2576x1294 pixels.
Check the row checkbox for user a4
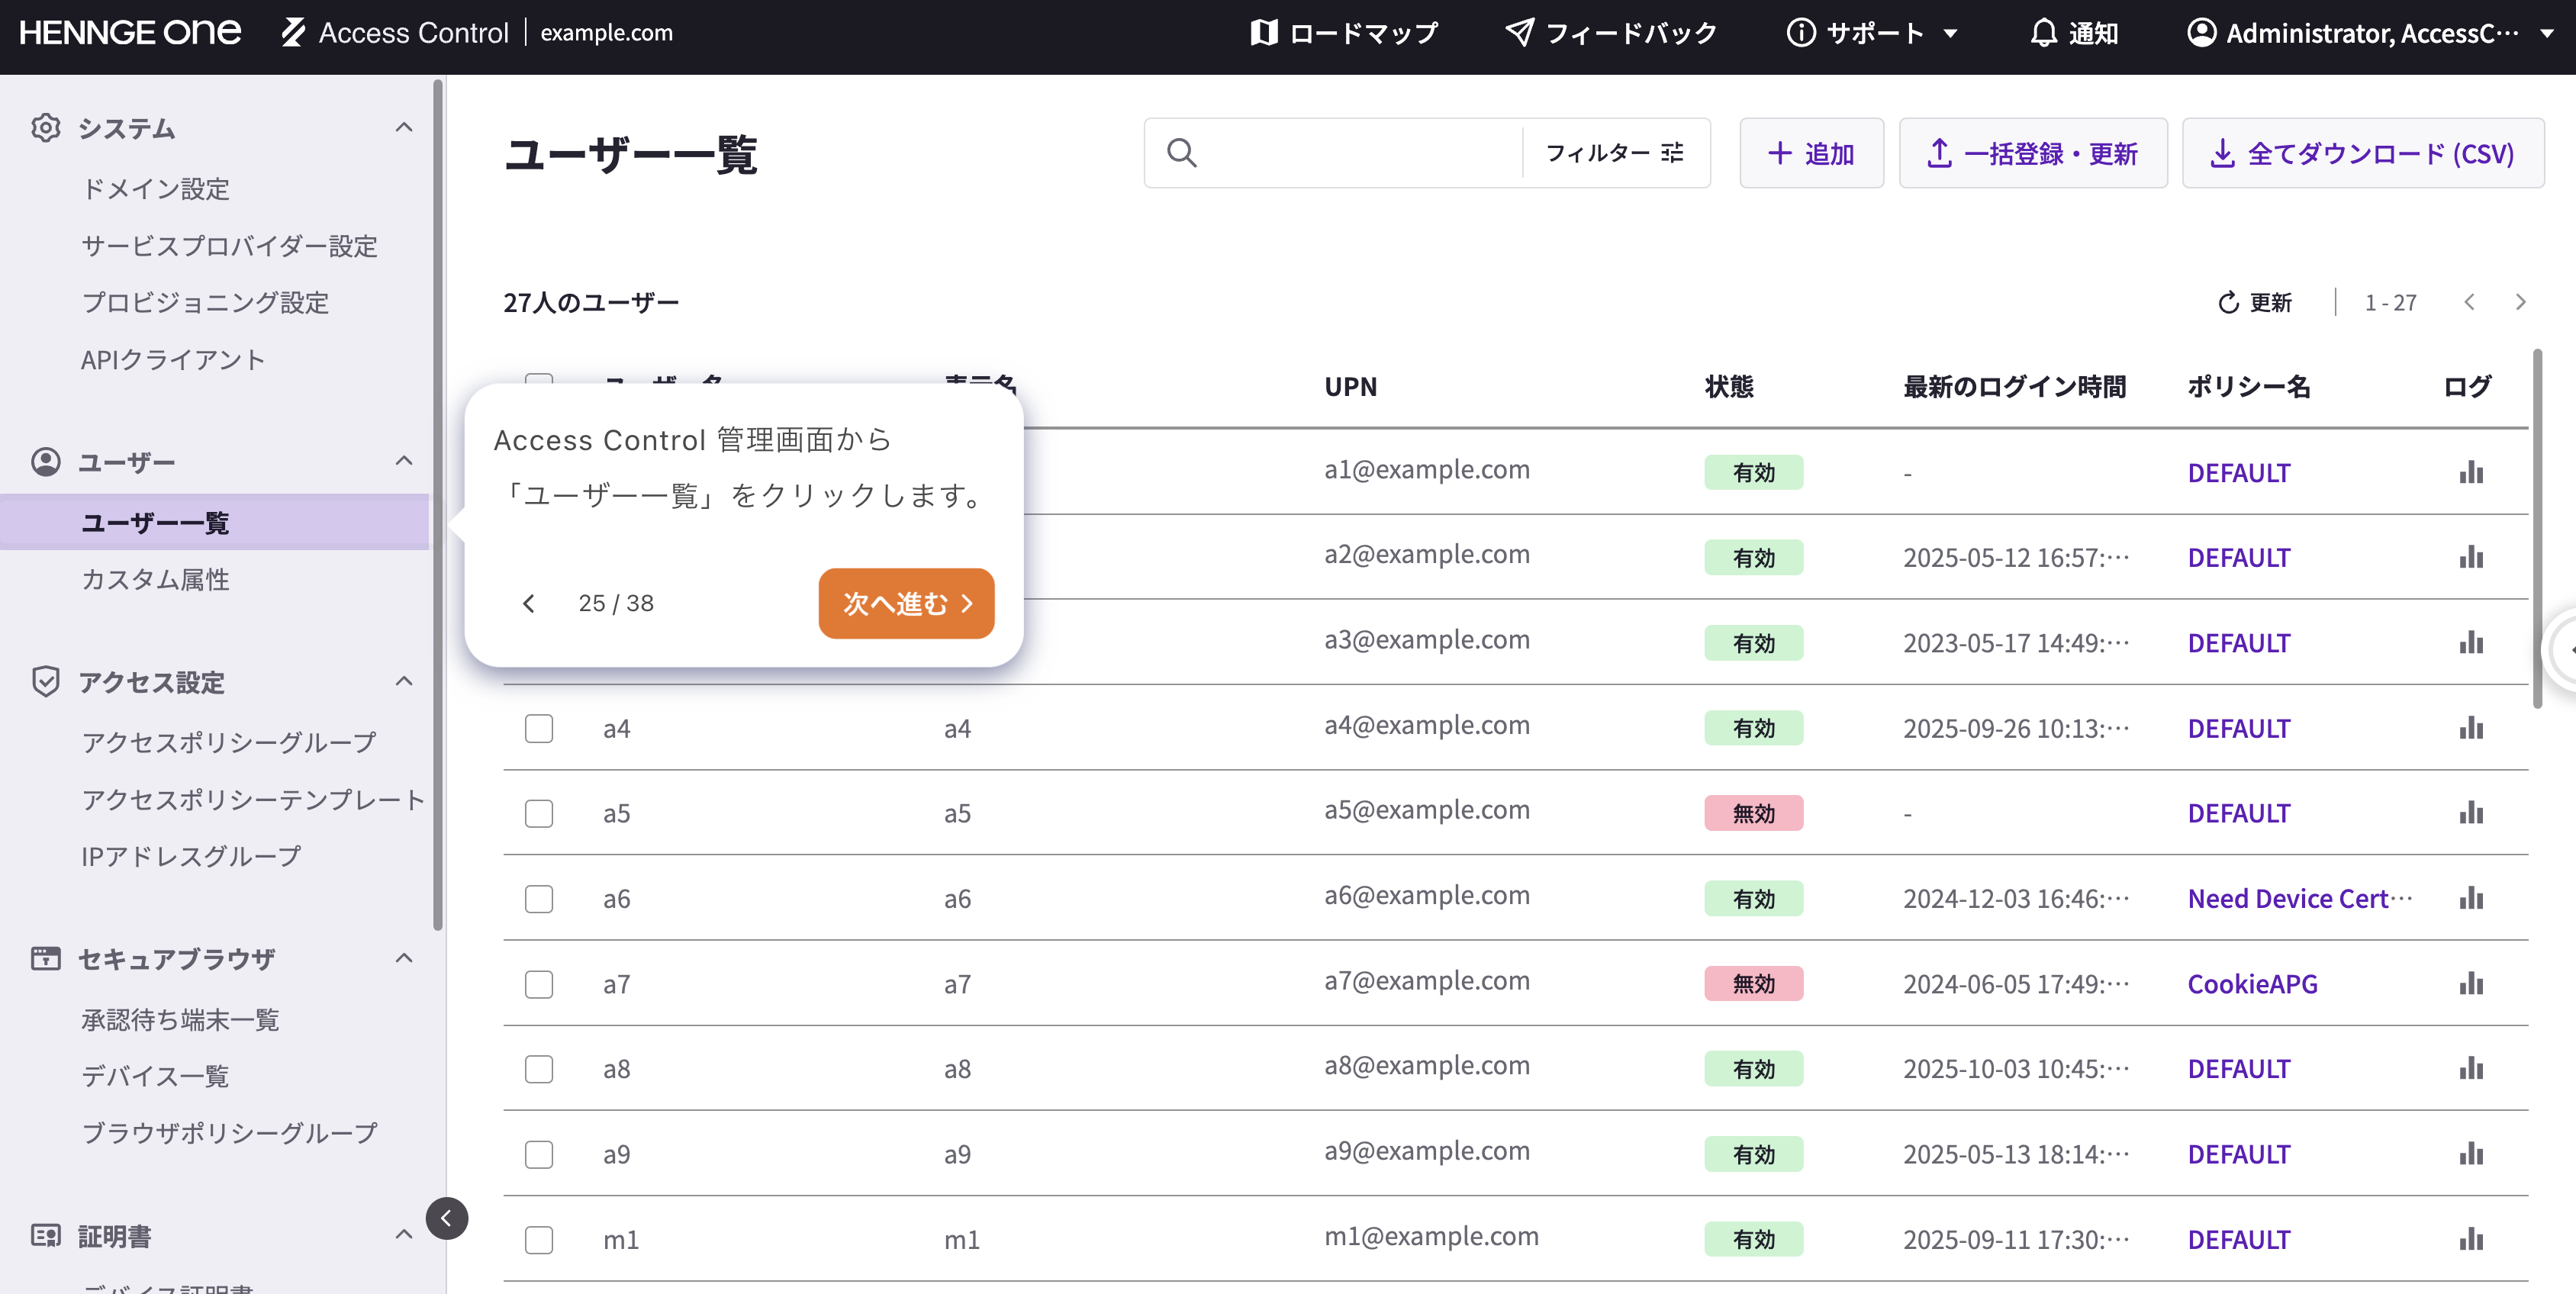click(x=539, y=728)
